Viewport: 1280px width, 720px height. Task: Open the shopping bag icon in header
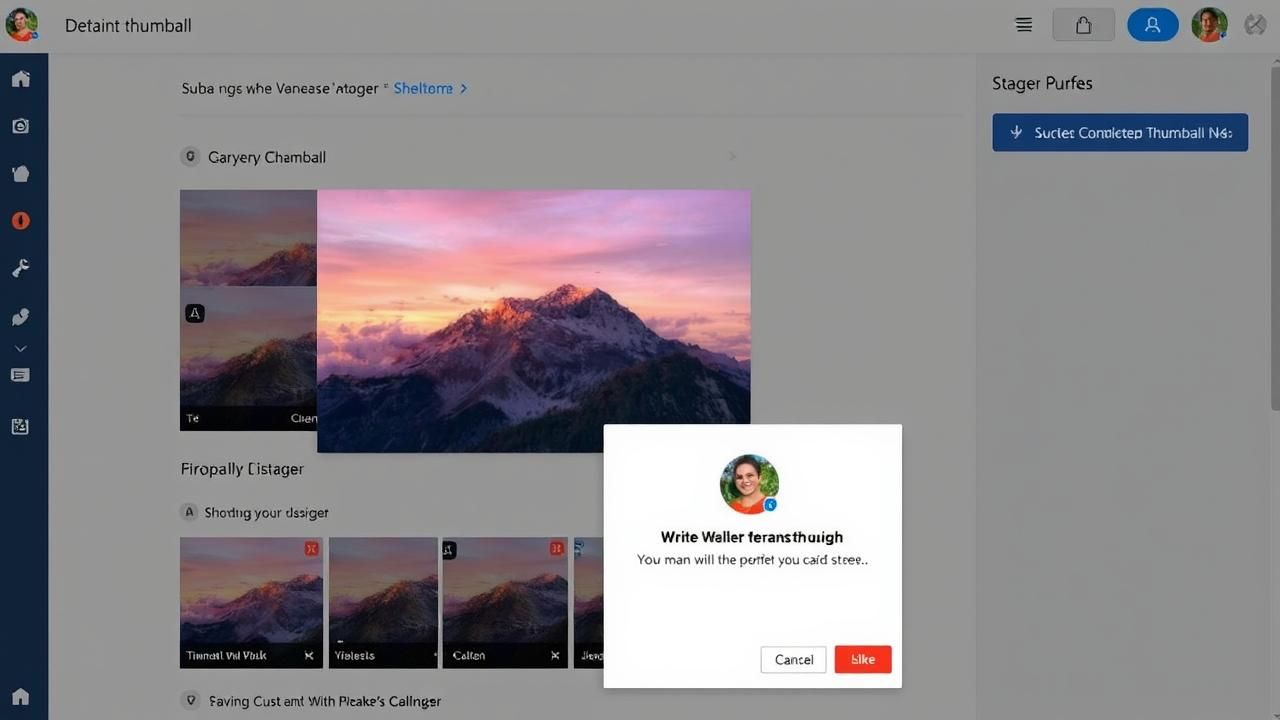click(1083, 26)
